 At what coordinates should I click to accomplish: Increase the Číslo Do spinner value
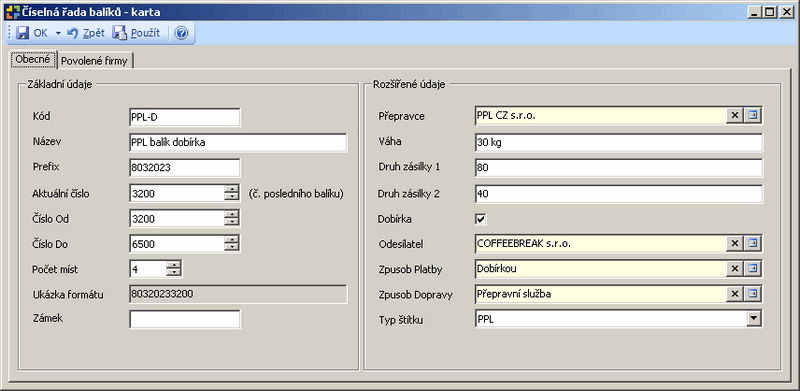click(x=232, y=240)
